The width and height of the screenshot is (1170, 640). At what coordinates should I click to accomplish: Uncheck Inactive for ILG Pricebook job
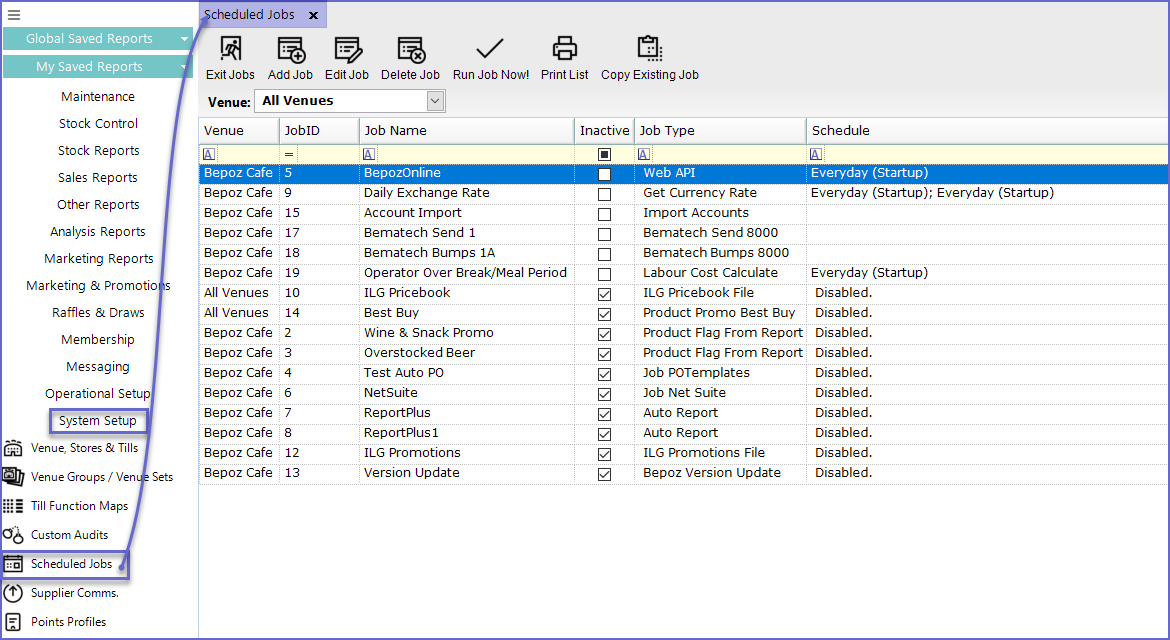point(604,294)
